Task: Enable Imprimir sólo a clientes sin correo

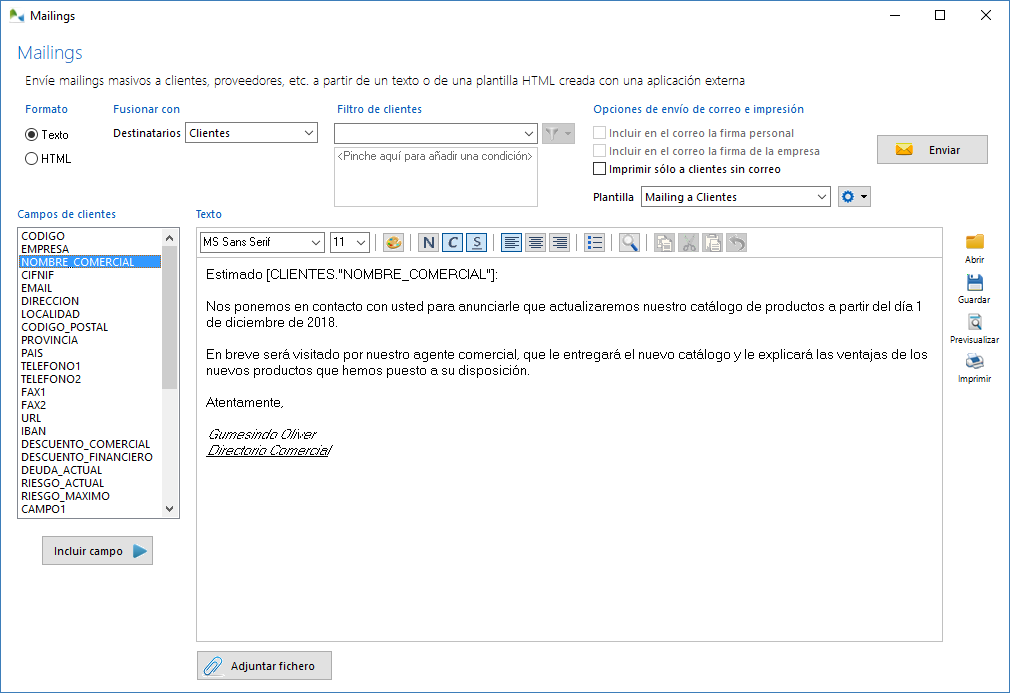Action: (x=600, y=169)
